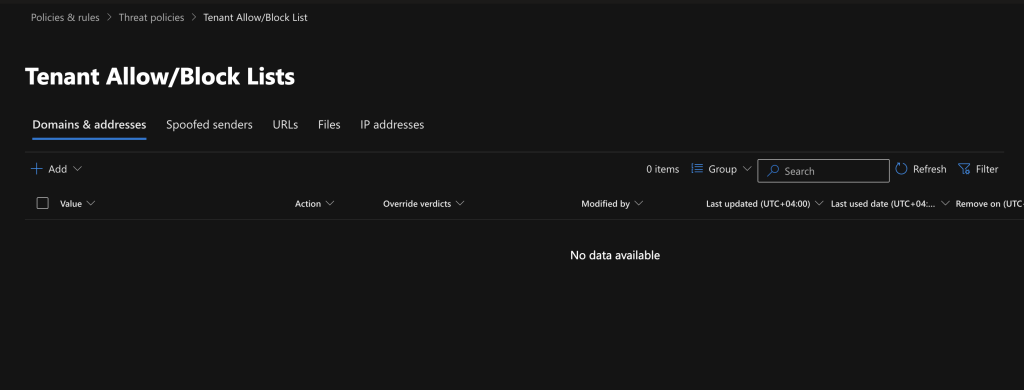The image size is (1024, 390).
Task: Toggle the select-all checkbox beside Value
Action: (x=42, y=203)
